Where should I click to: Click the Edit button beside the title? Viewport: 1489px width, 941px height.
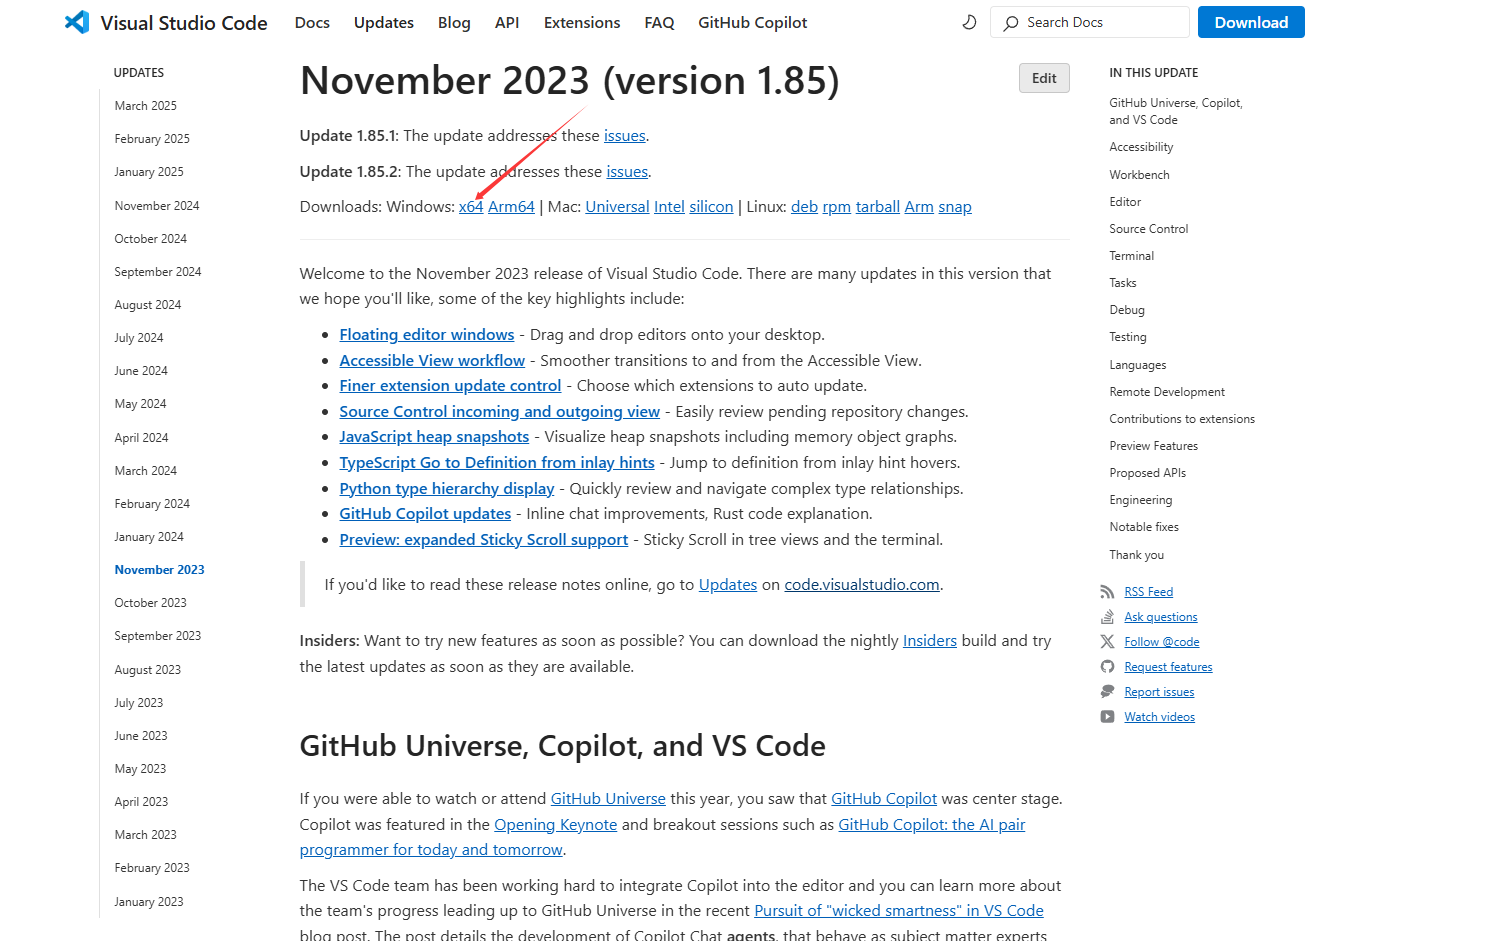(x=1044, y=78)
